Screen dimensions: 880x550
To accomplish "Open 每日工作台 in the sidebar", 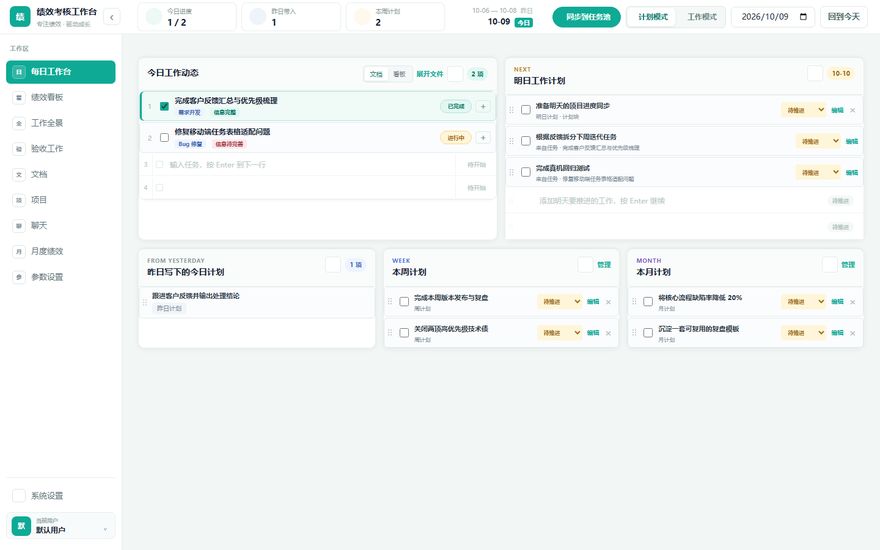I will coord(61,72).
